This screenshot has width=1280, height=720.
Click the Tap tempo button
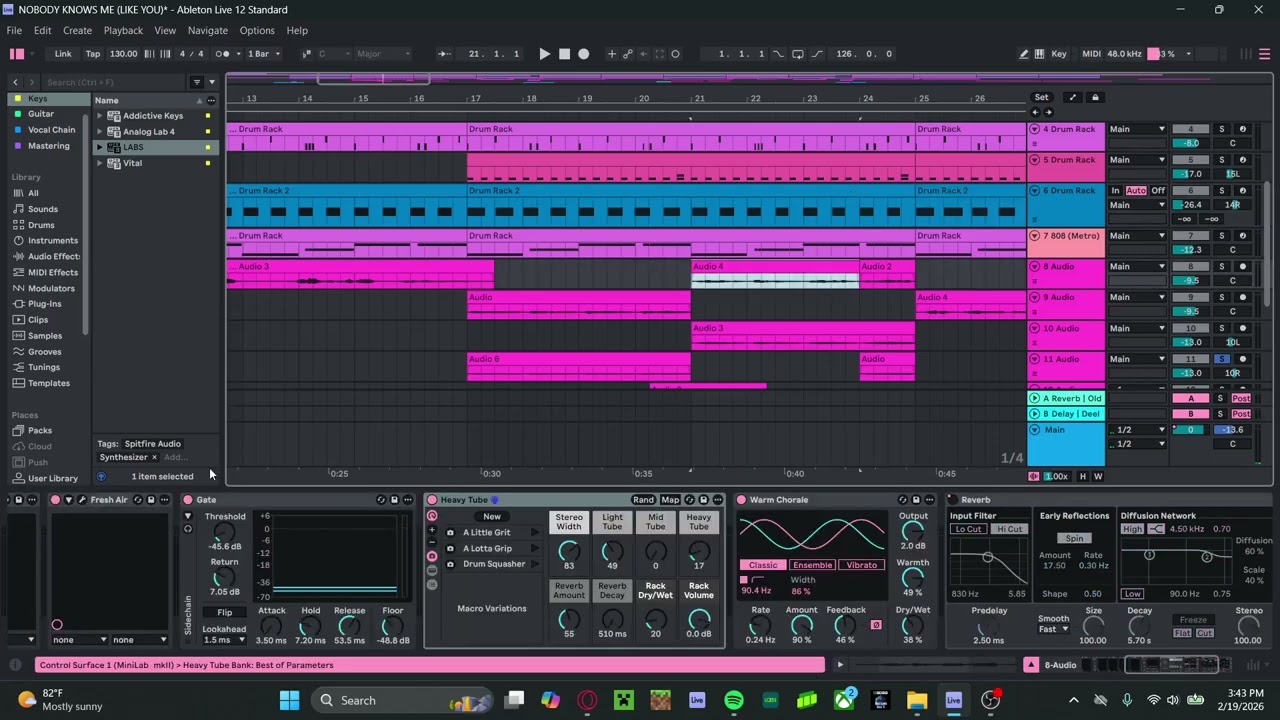pyautogui.click(x=93, y=54)
